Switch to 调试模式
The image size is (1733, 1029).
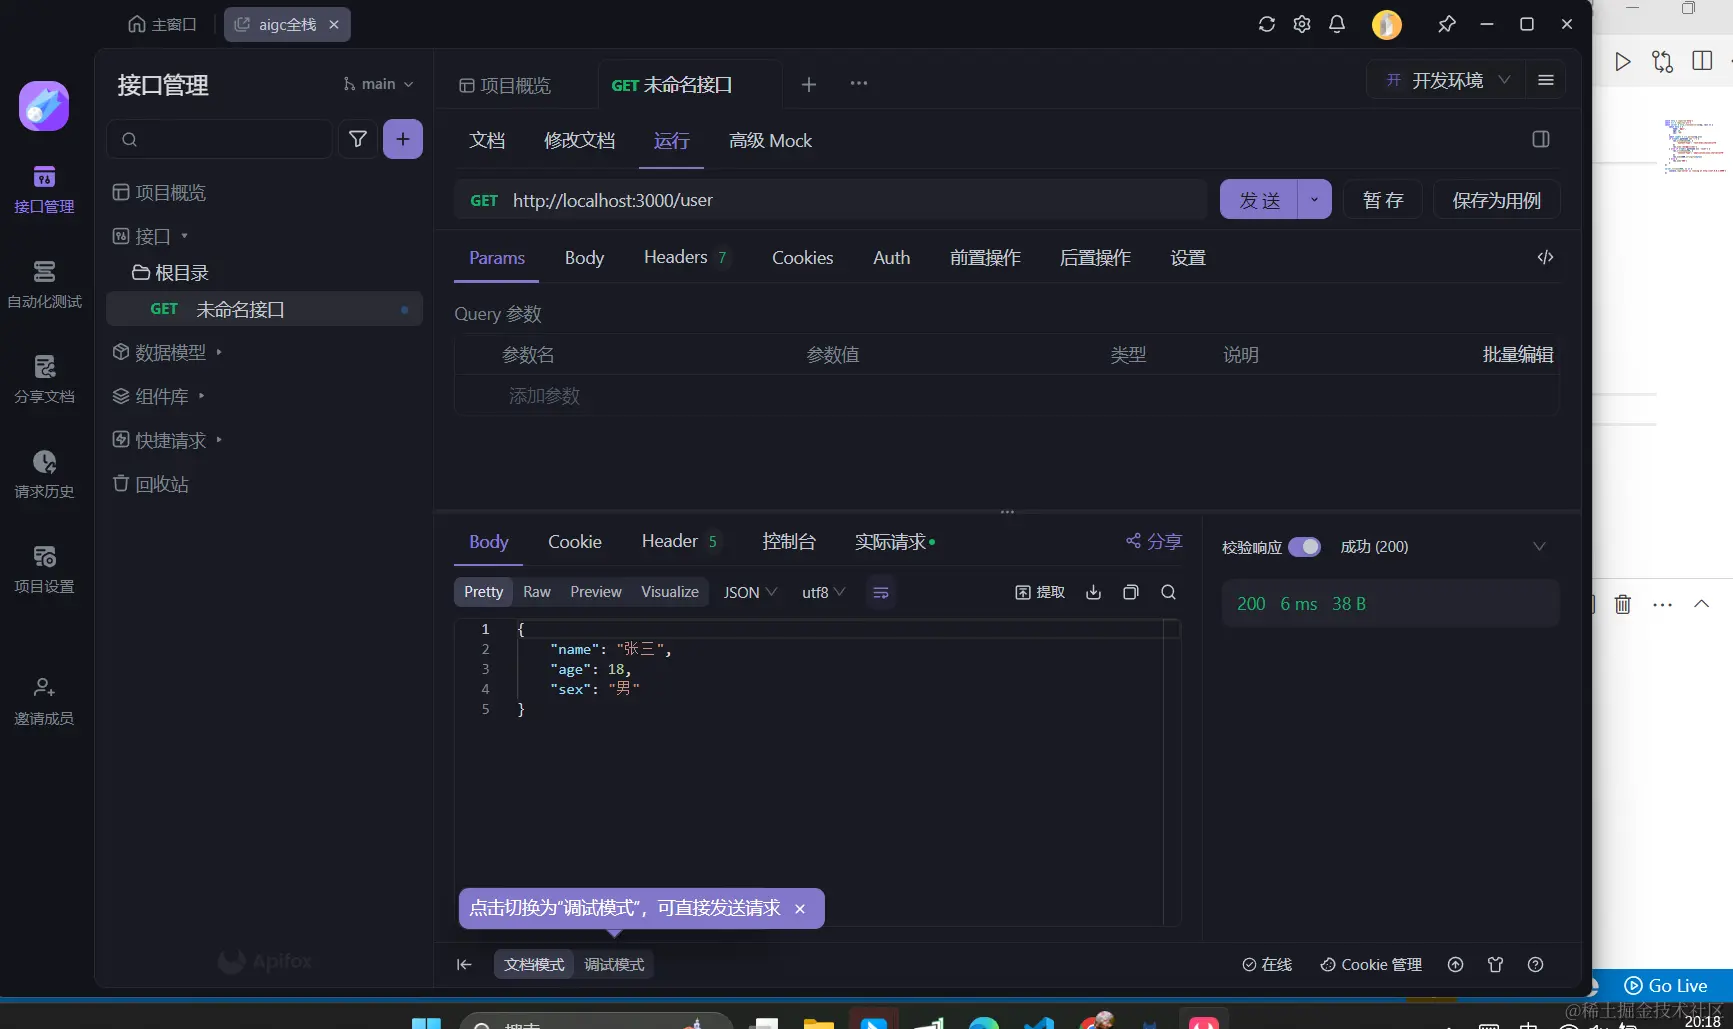pyautogui.click(x=614, y=964)
